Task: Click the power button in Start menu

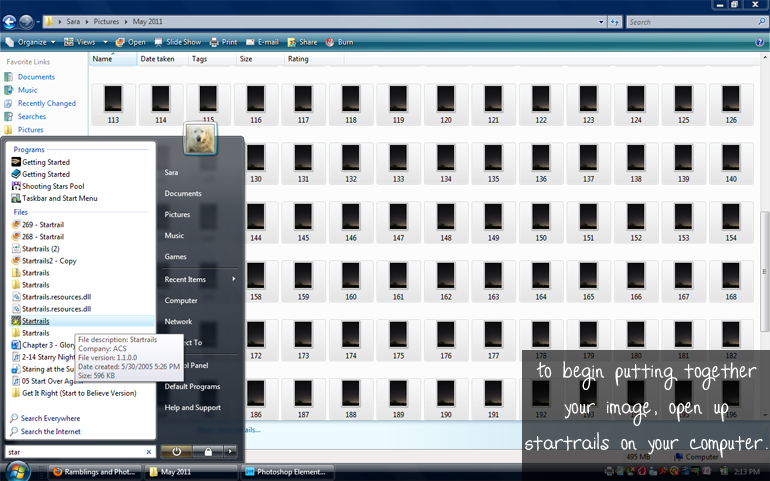Action: [x=176, y=452]
